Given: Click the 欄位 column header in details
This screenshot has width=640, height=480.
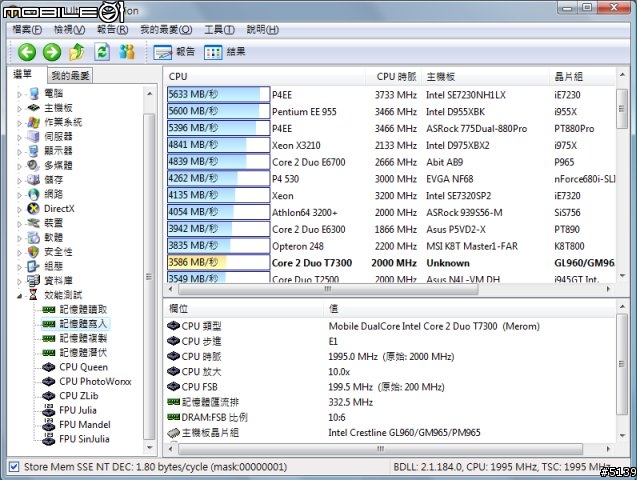Looking at the screenshot, I should coord(244,309).
